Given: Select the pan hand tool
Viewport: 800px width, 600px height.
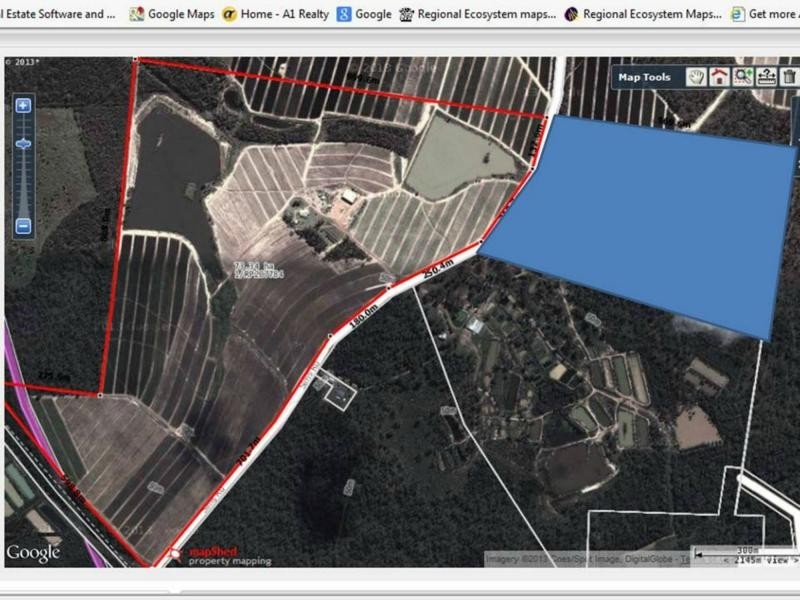Looking at the screenshot, I should click(696, 77).
